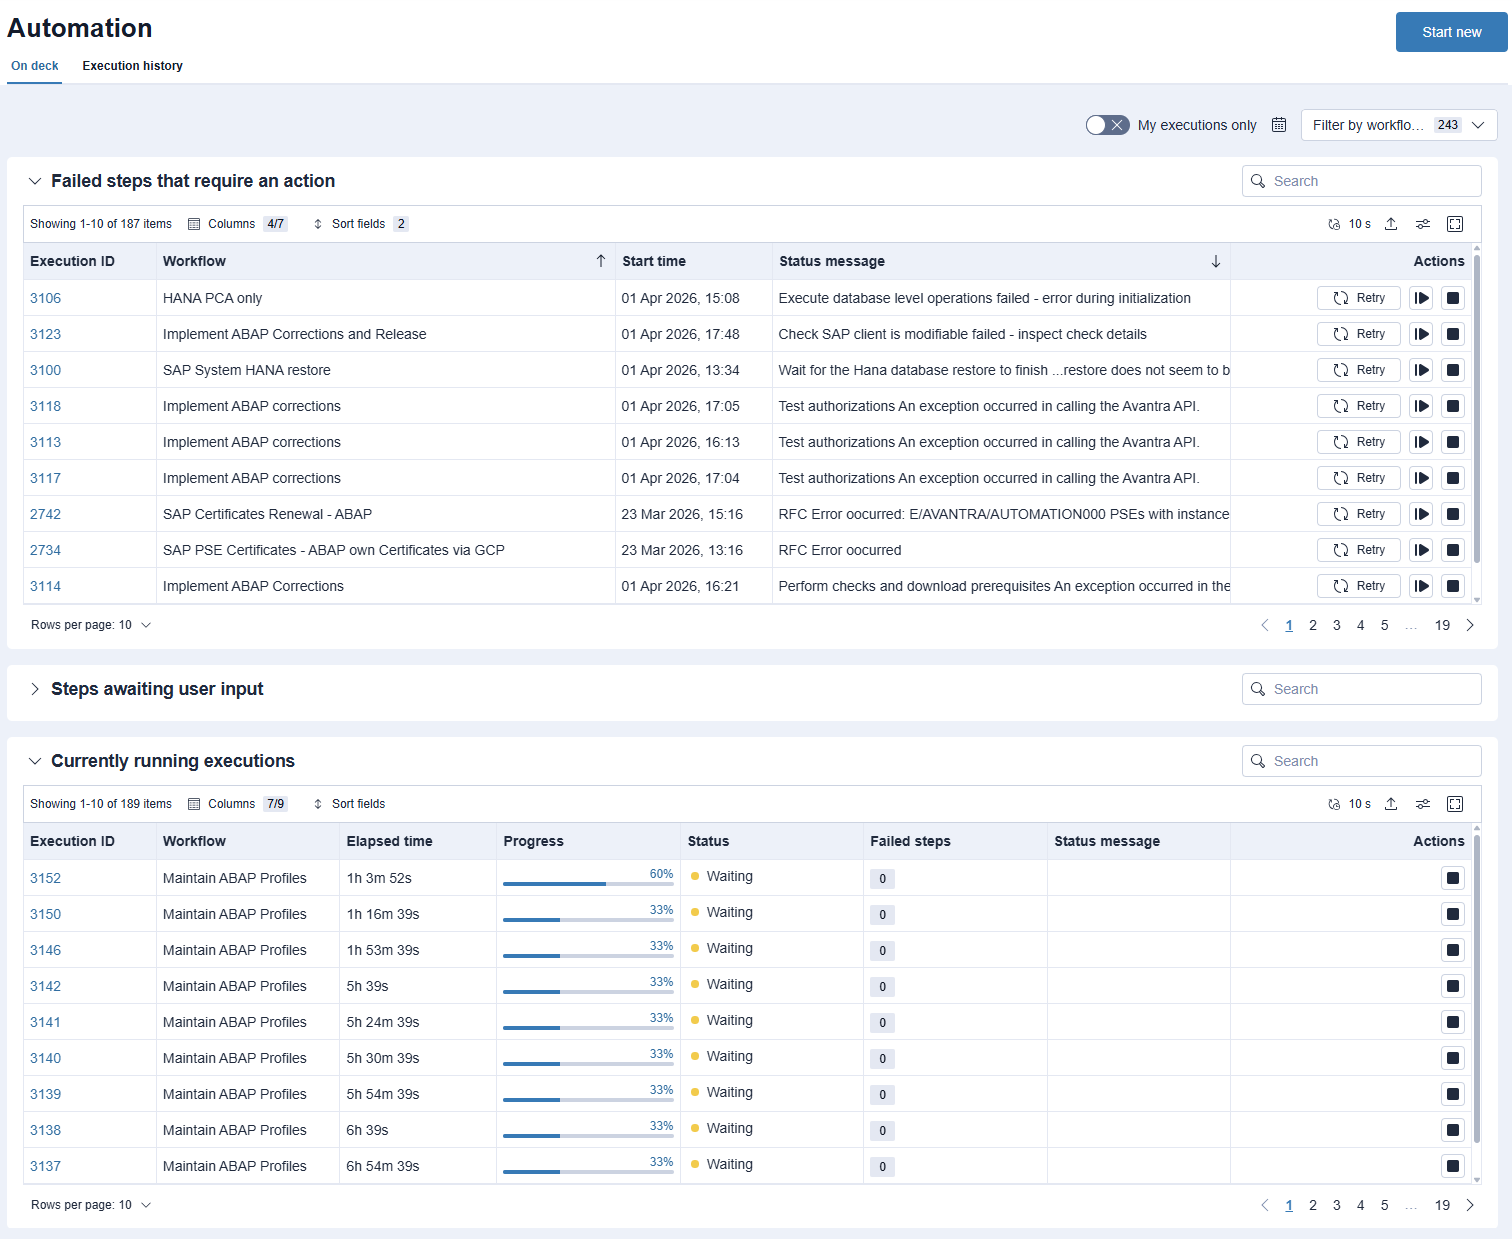The image size is (1512, 1239).
Task: Open execution ID 3150 link
Action: 45,914
